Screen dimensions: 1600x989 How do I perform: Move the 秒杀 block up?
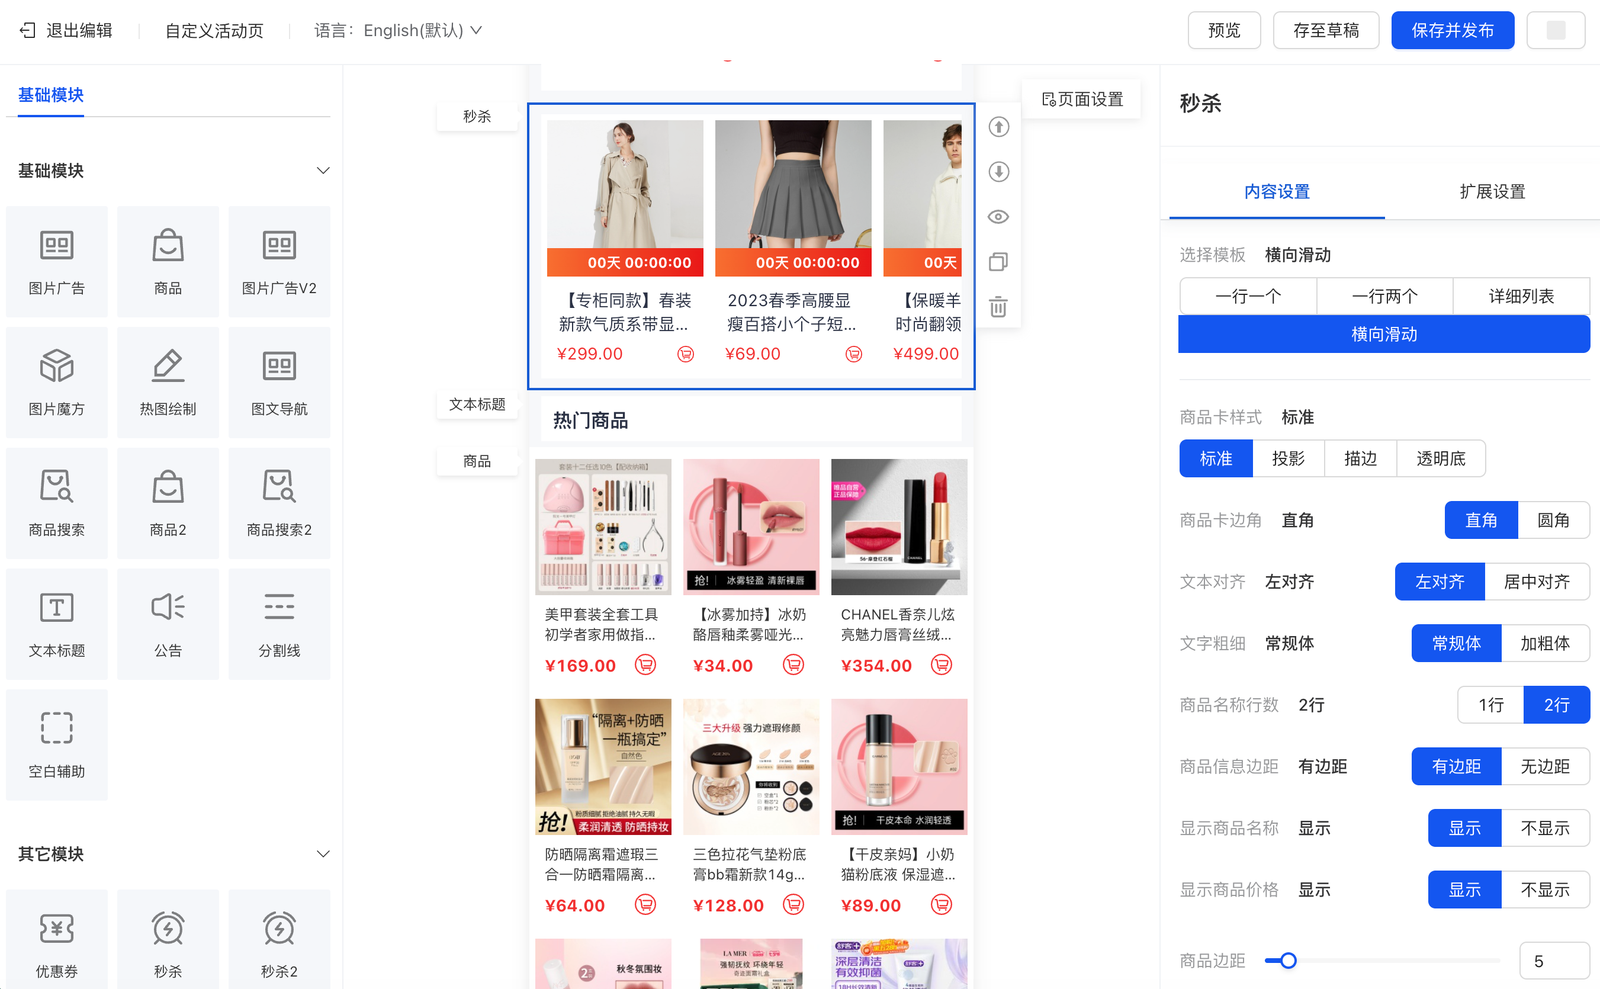point(998,127)
